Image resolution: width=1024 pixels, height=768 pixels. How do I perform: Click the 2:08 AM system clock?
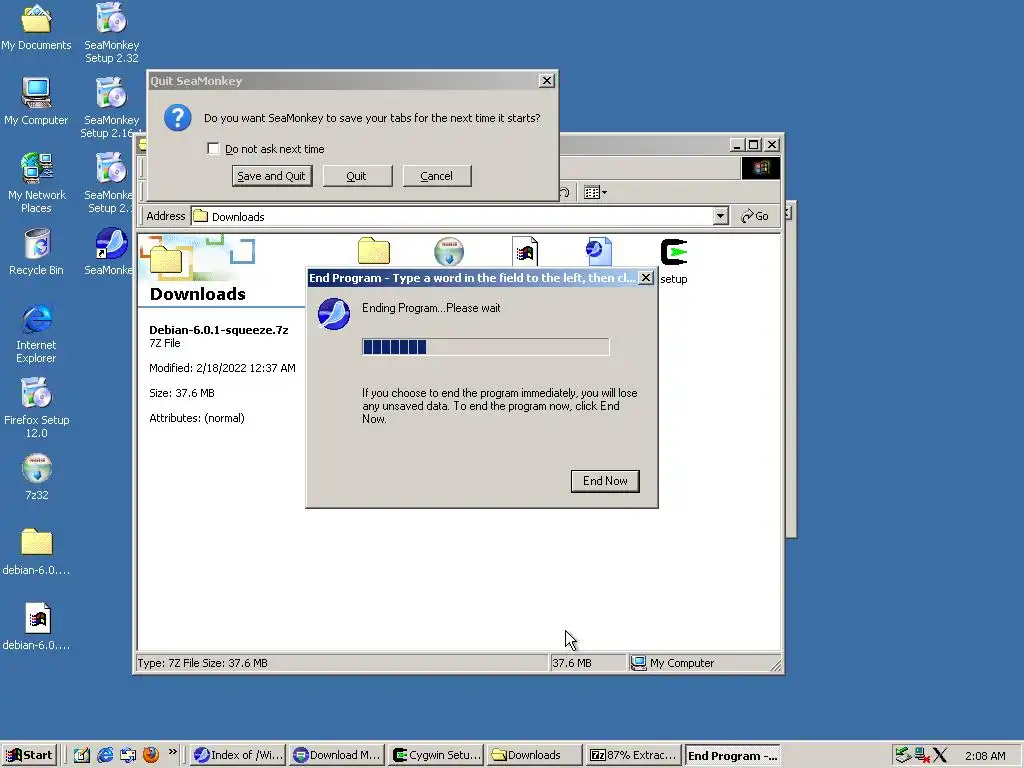(985, 756)
